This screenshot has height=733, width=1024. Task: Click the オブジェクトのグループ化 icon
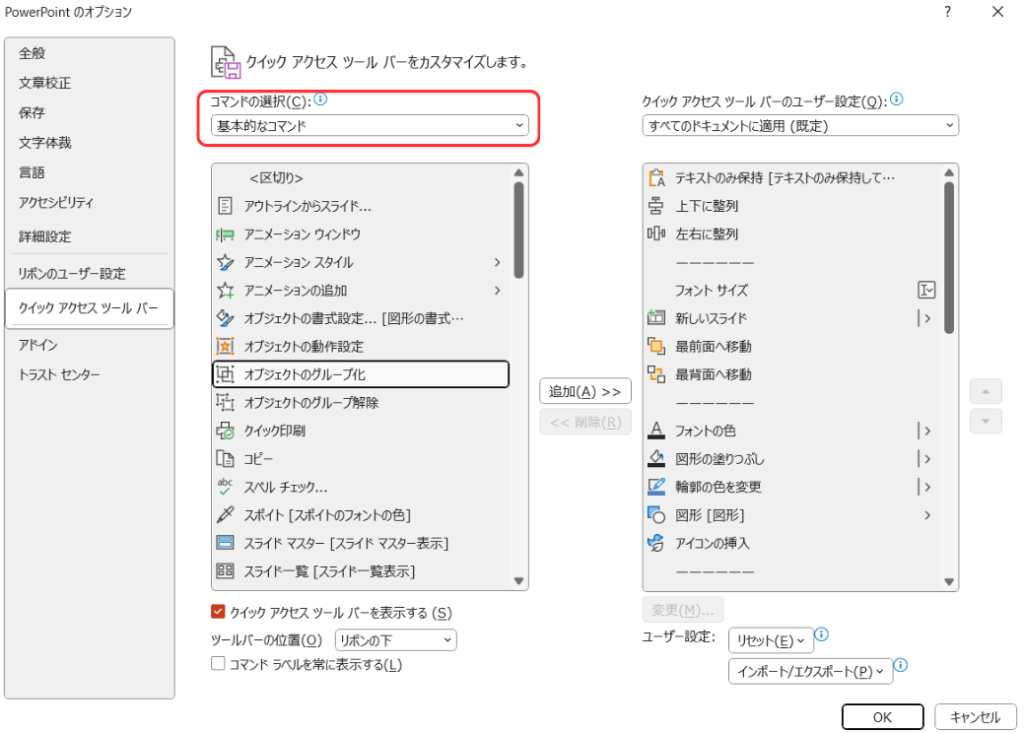tap(225, 374)
